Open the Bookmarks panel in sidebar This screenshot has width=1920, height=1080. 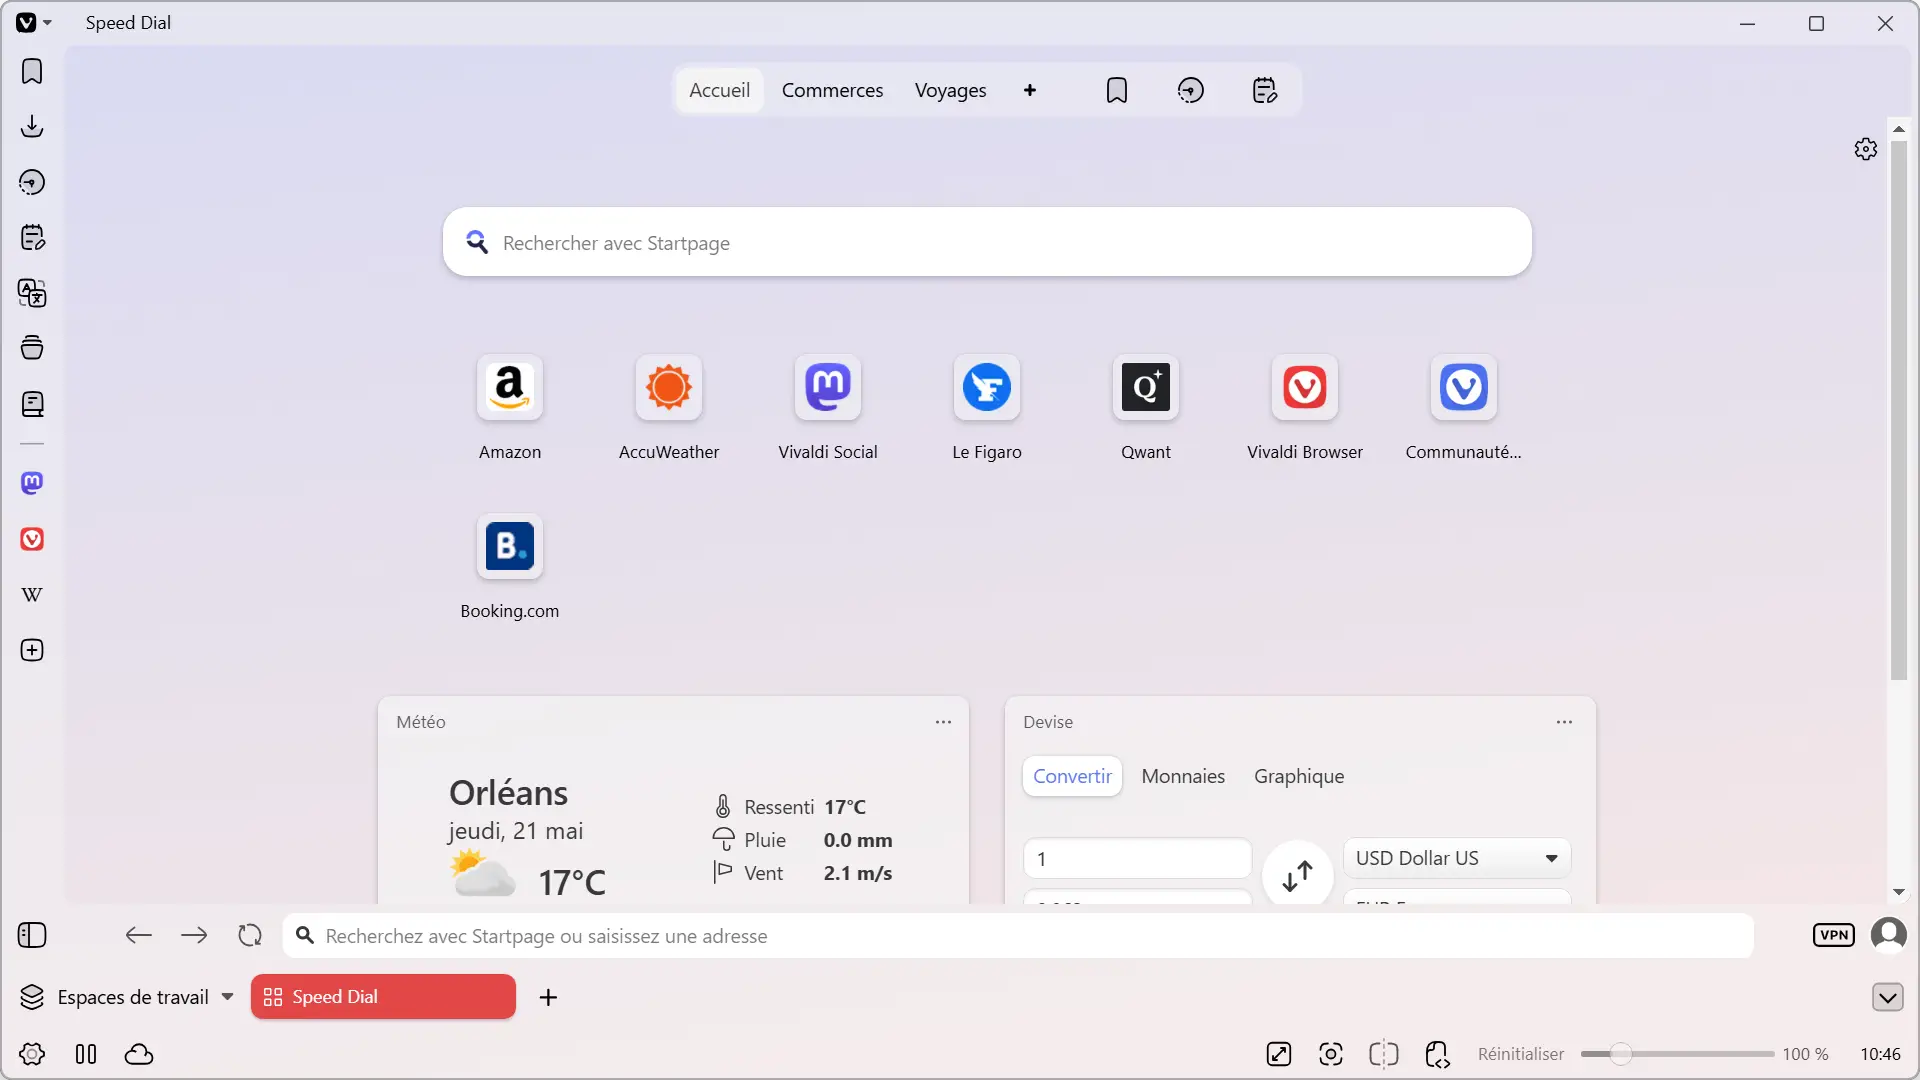tap(32, 71)
